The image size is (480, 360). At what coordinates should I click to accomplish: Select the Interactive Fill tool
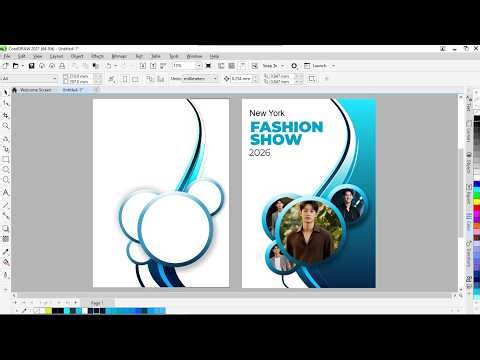6,262
